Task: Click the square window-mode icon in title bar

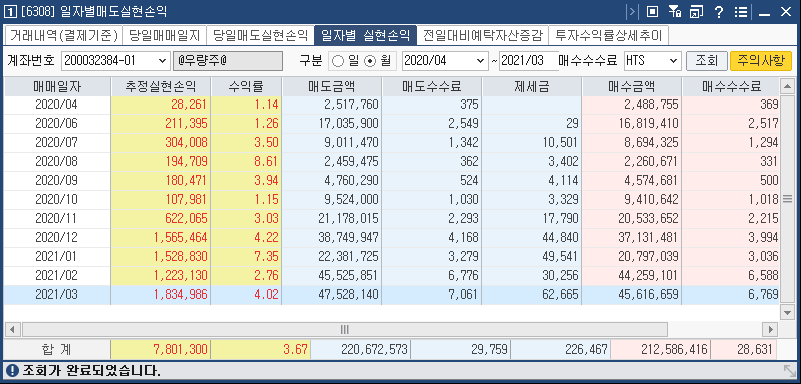Action: (652, 12)
